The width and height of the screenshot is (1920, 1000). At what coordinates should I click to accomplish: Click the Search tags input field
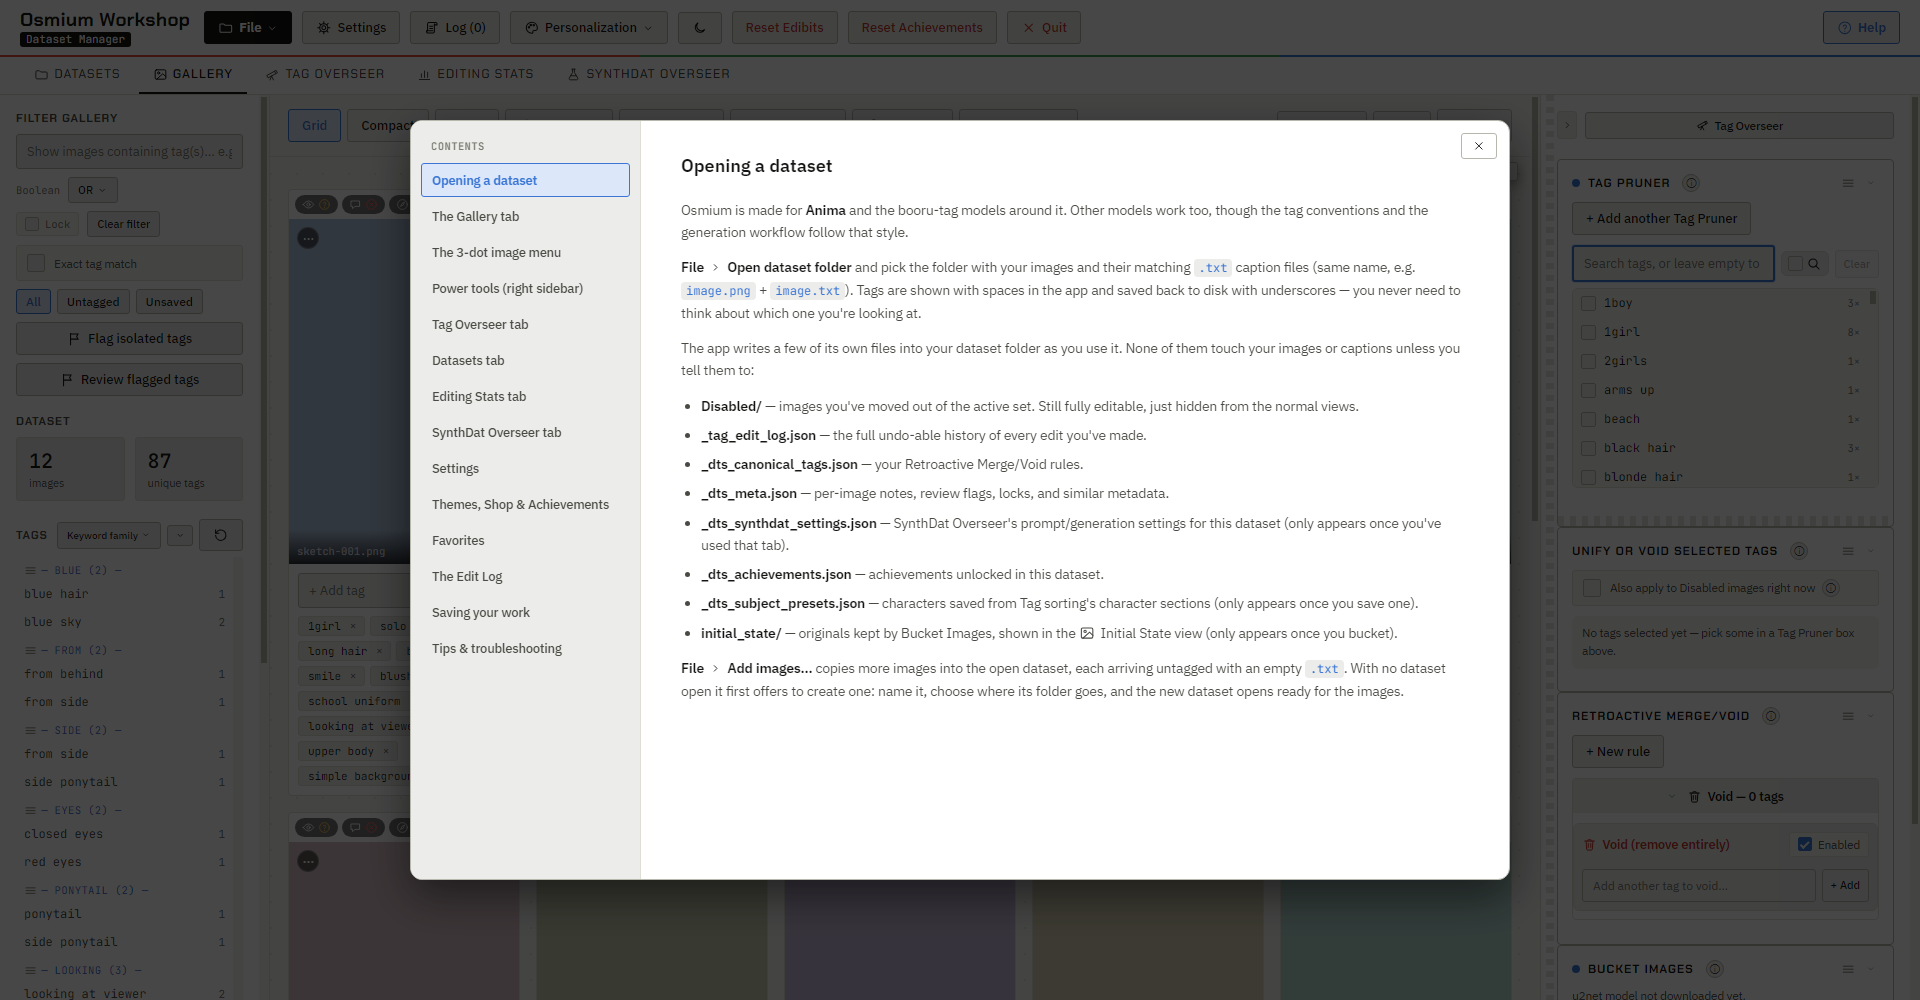click(1673, 264)
